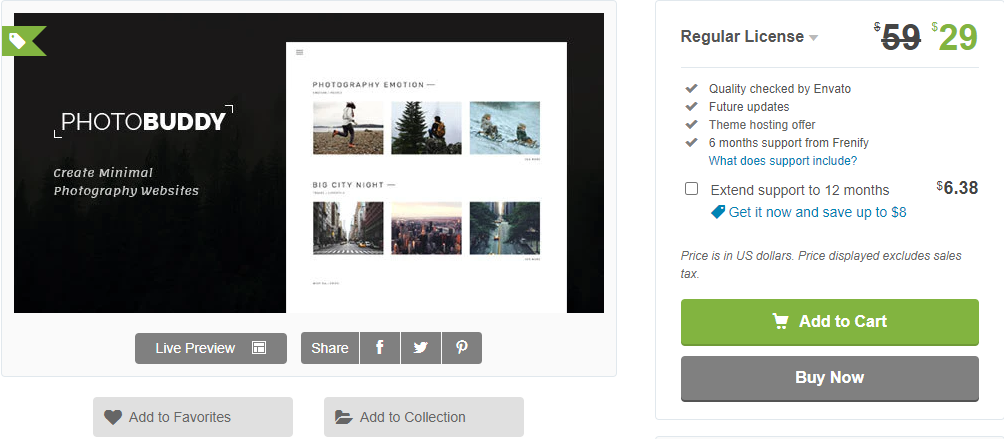Click 'Future updates' text

[749, 107]
